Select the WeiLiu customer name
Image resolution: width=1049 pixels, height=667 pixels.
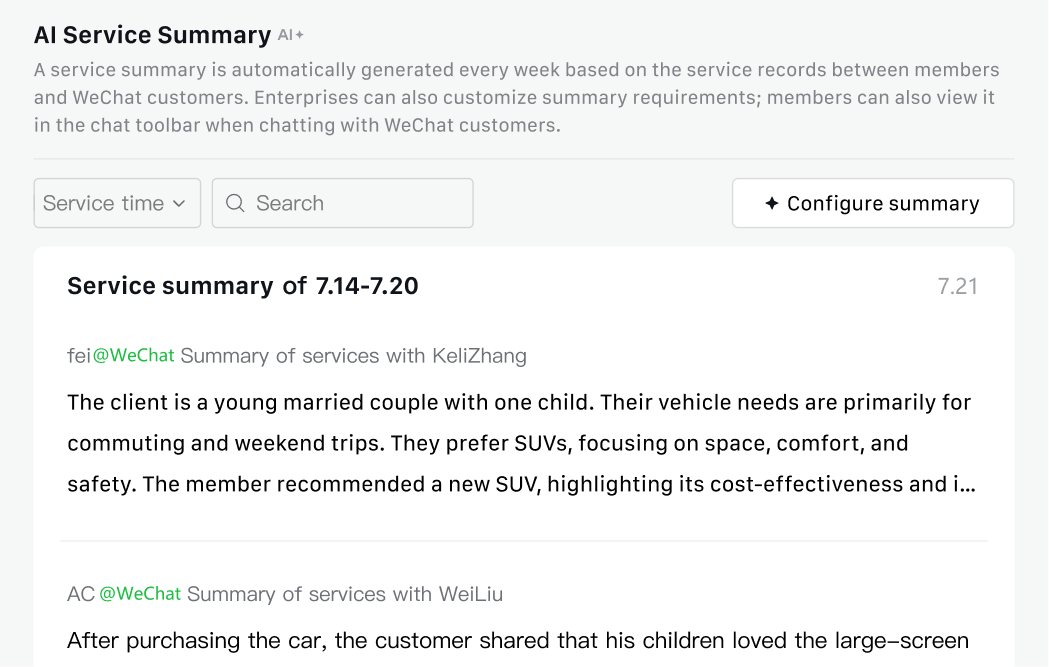click(x=471, y=594)
